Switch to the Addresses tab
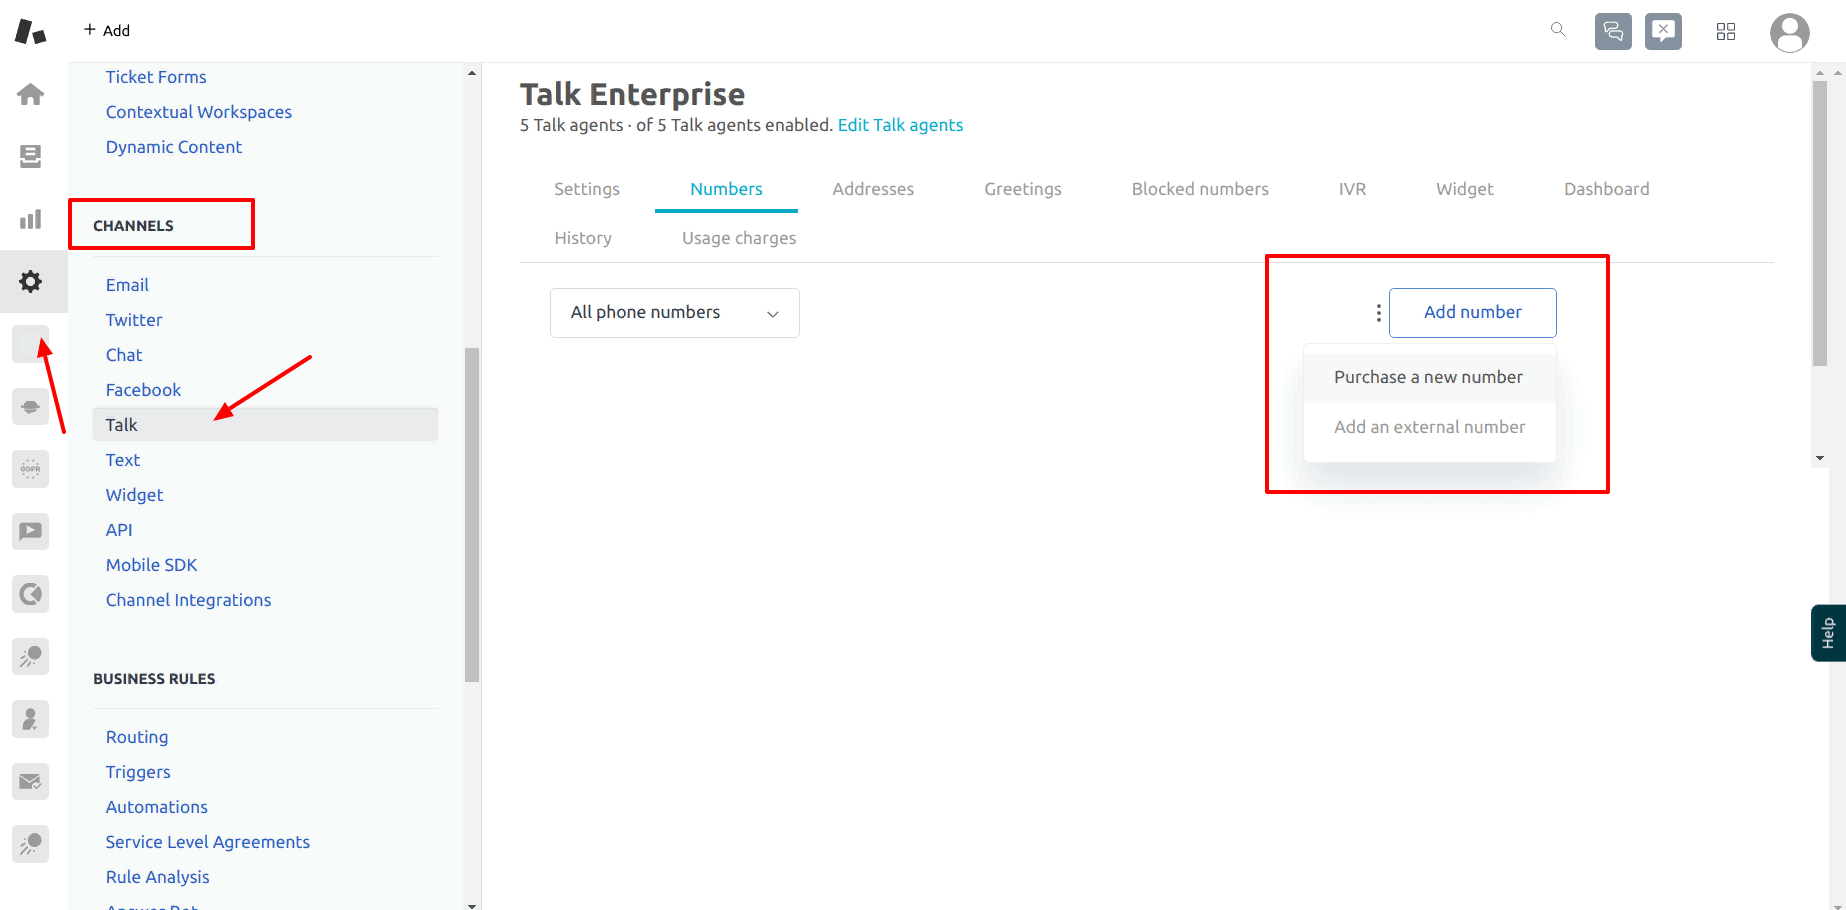Screen dimensions: 1846x910 873,189
